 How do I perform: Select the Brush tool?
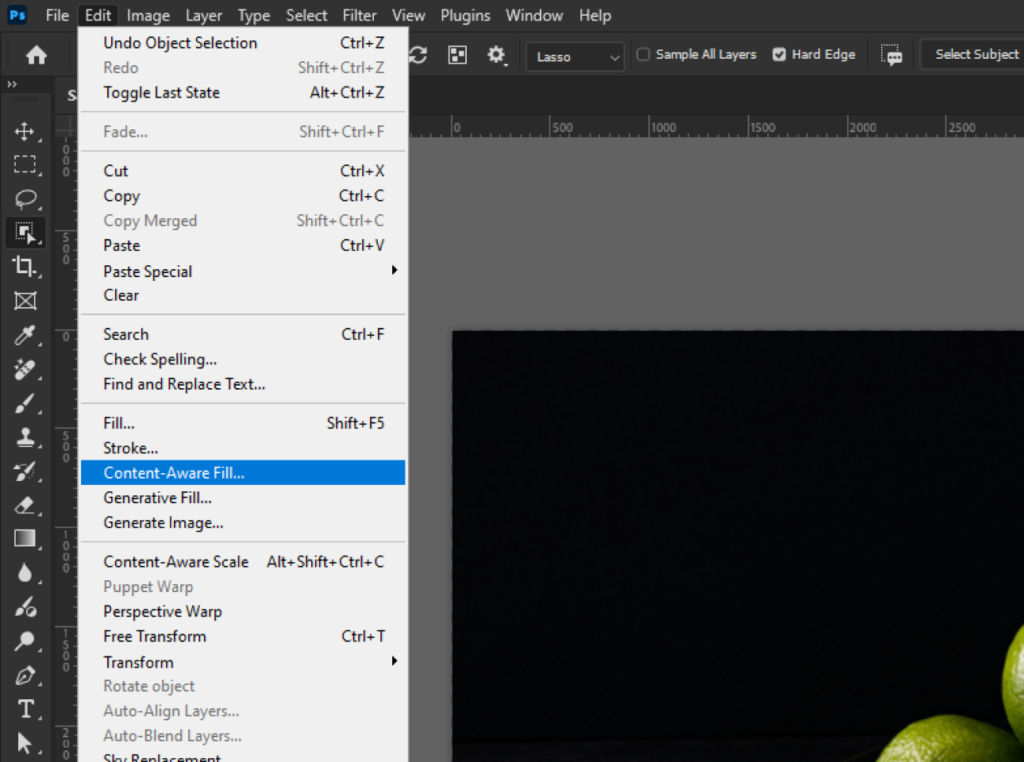point(25,403)
